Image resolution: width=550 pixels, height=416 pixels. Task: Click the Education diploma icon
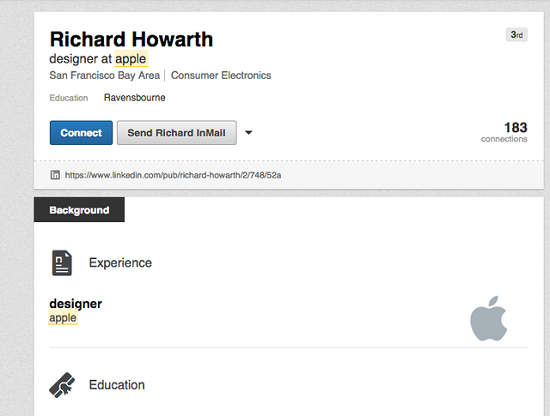(x=62, y=385)
